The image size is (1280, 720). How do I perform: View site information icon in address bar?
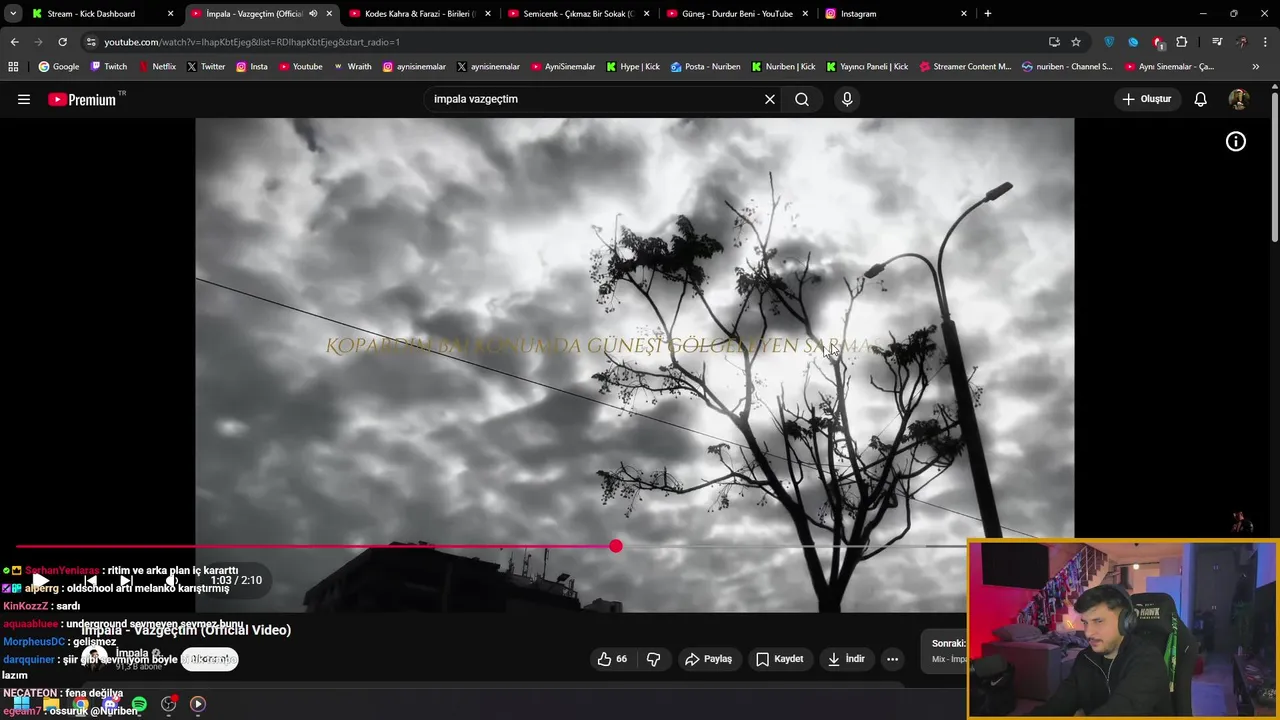click(x=91, y=42)
